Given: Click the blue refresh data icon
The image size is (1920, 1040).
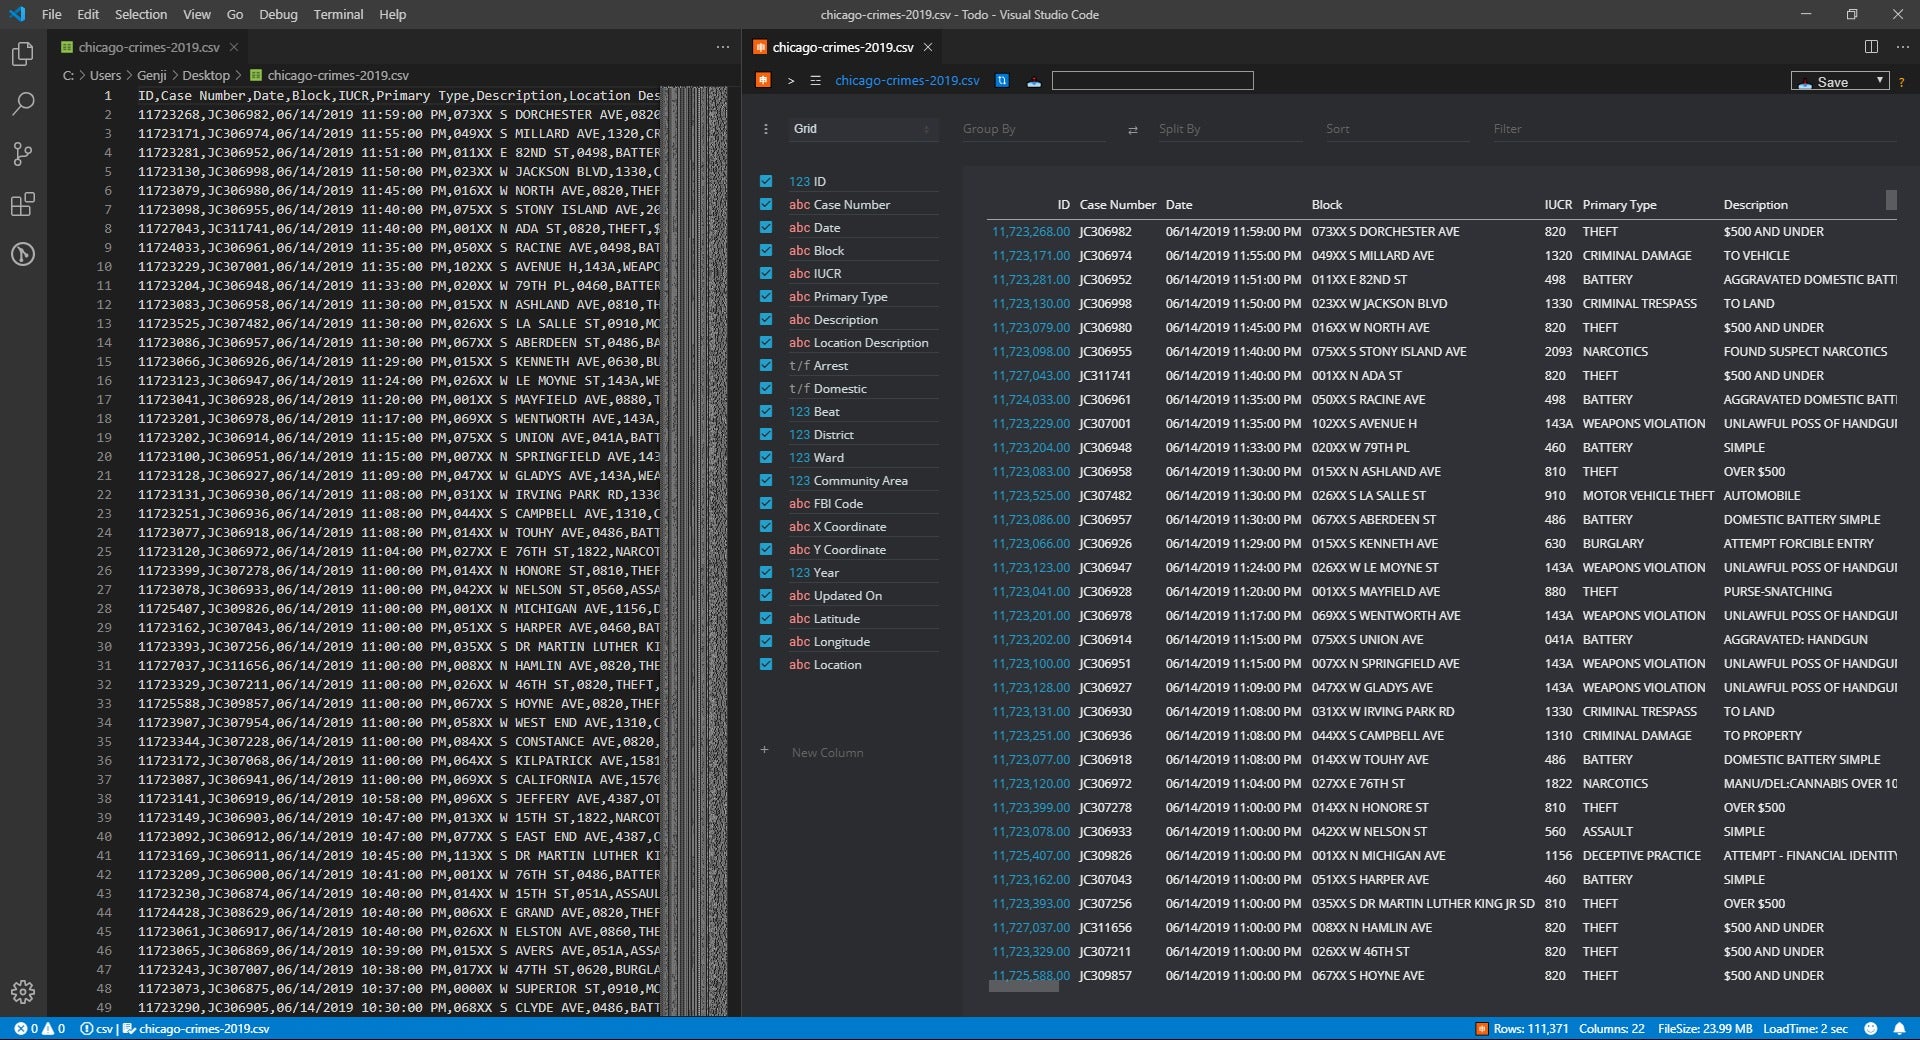Looking at the screenshot, I should 1002,80.
